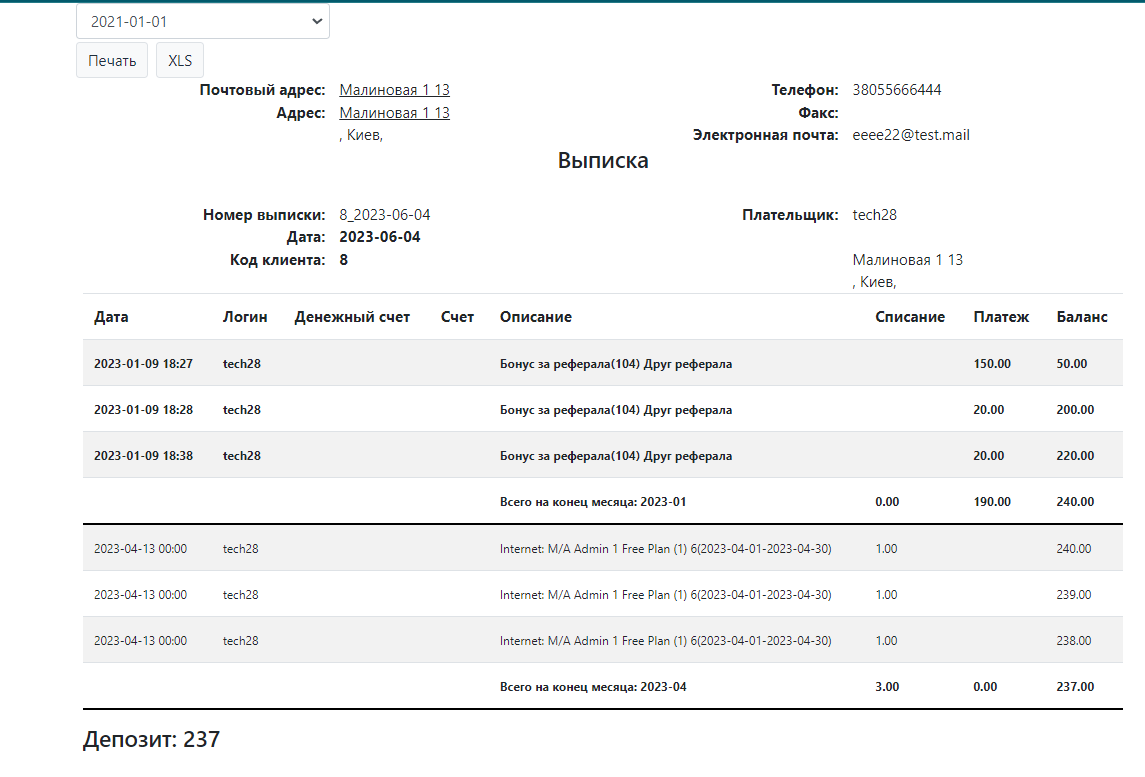
Task: Click the email eeee22@test.mail
Action: click(911, 135)
